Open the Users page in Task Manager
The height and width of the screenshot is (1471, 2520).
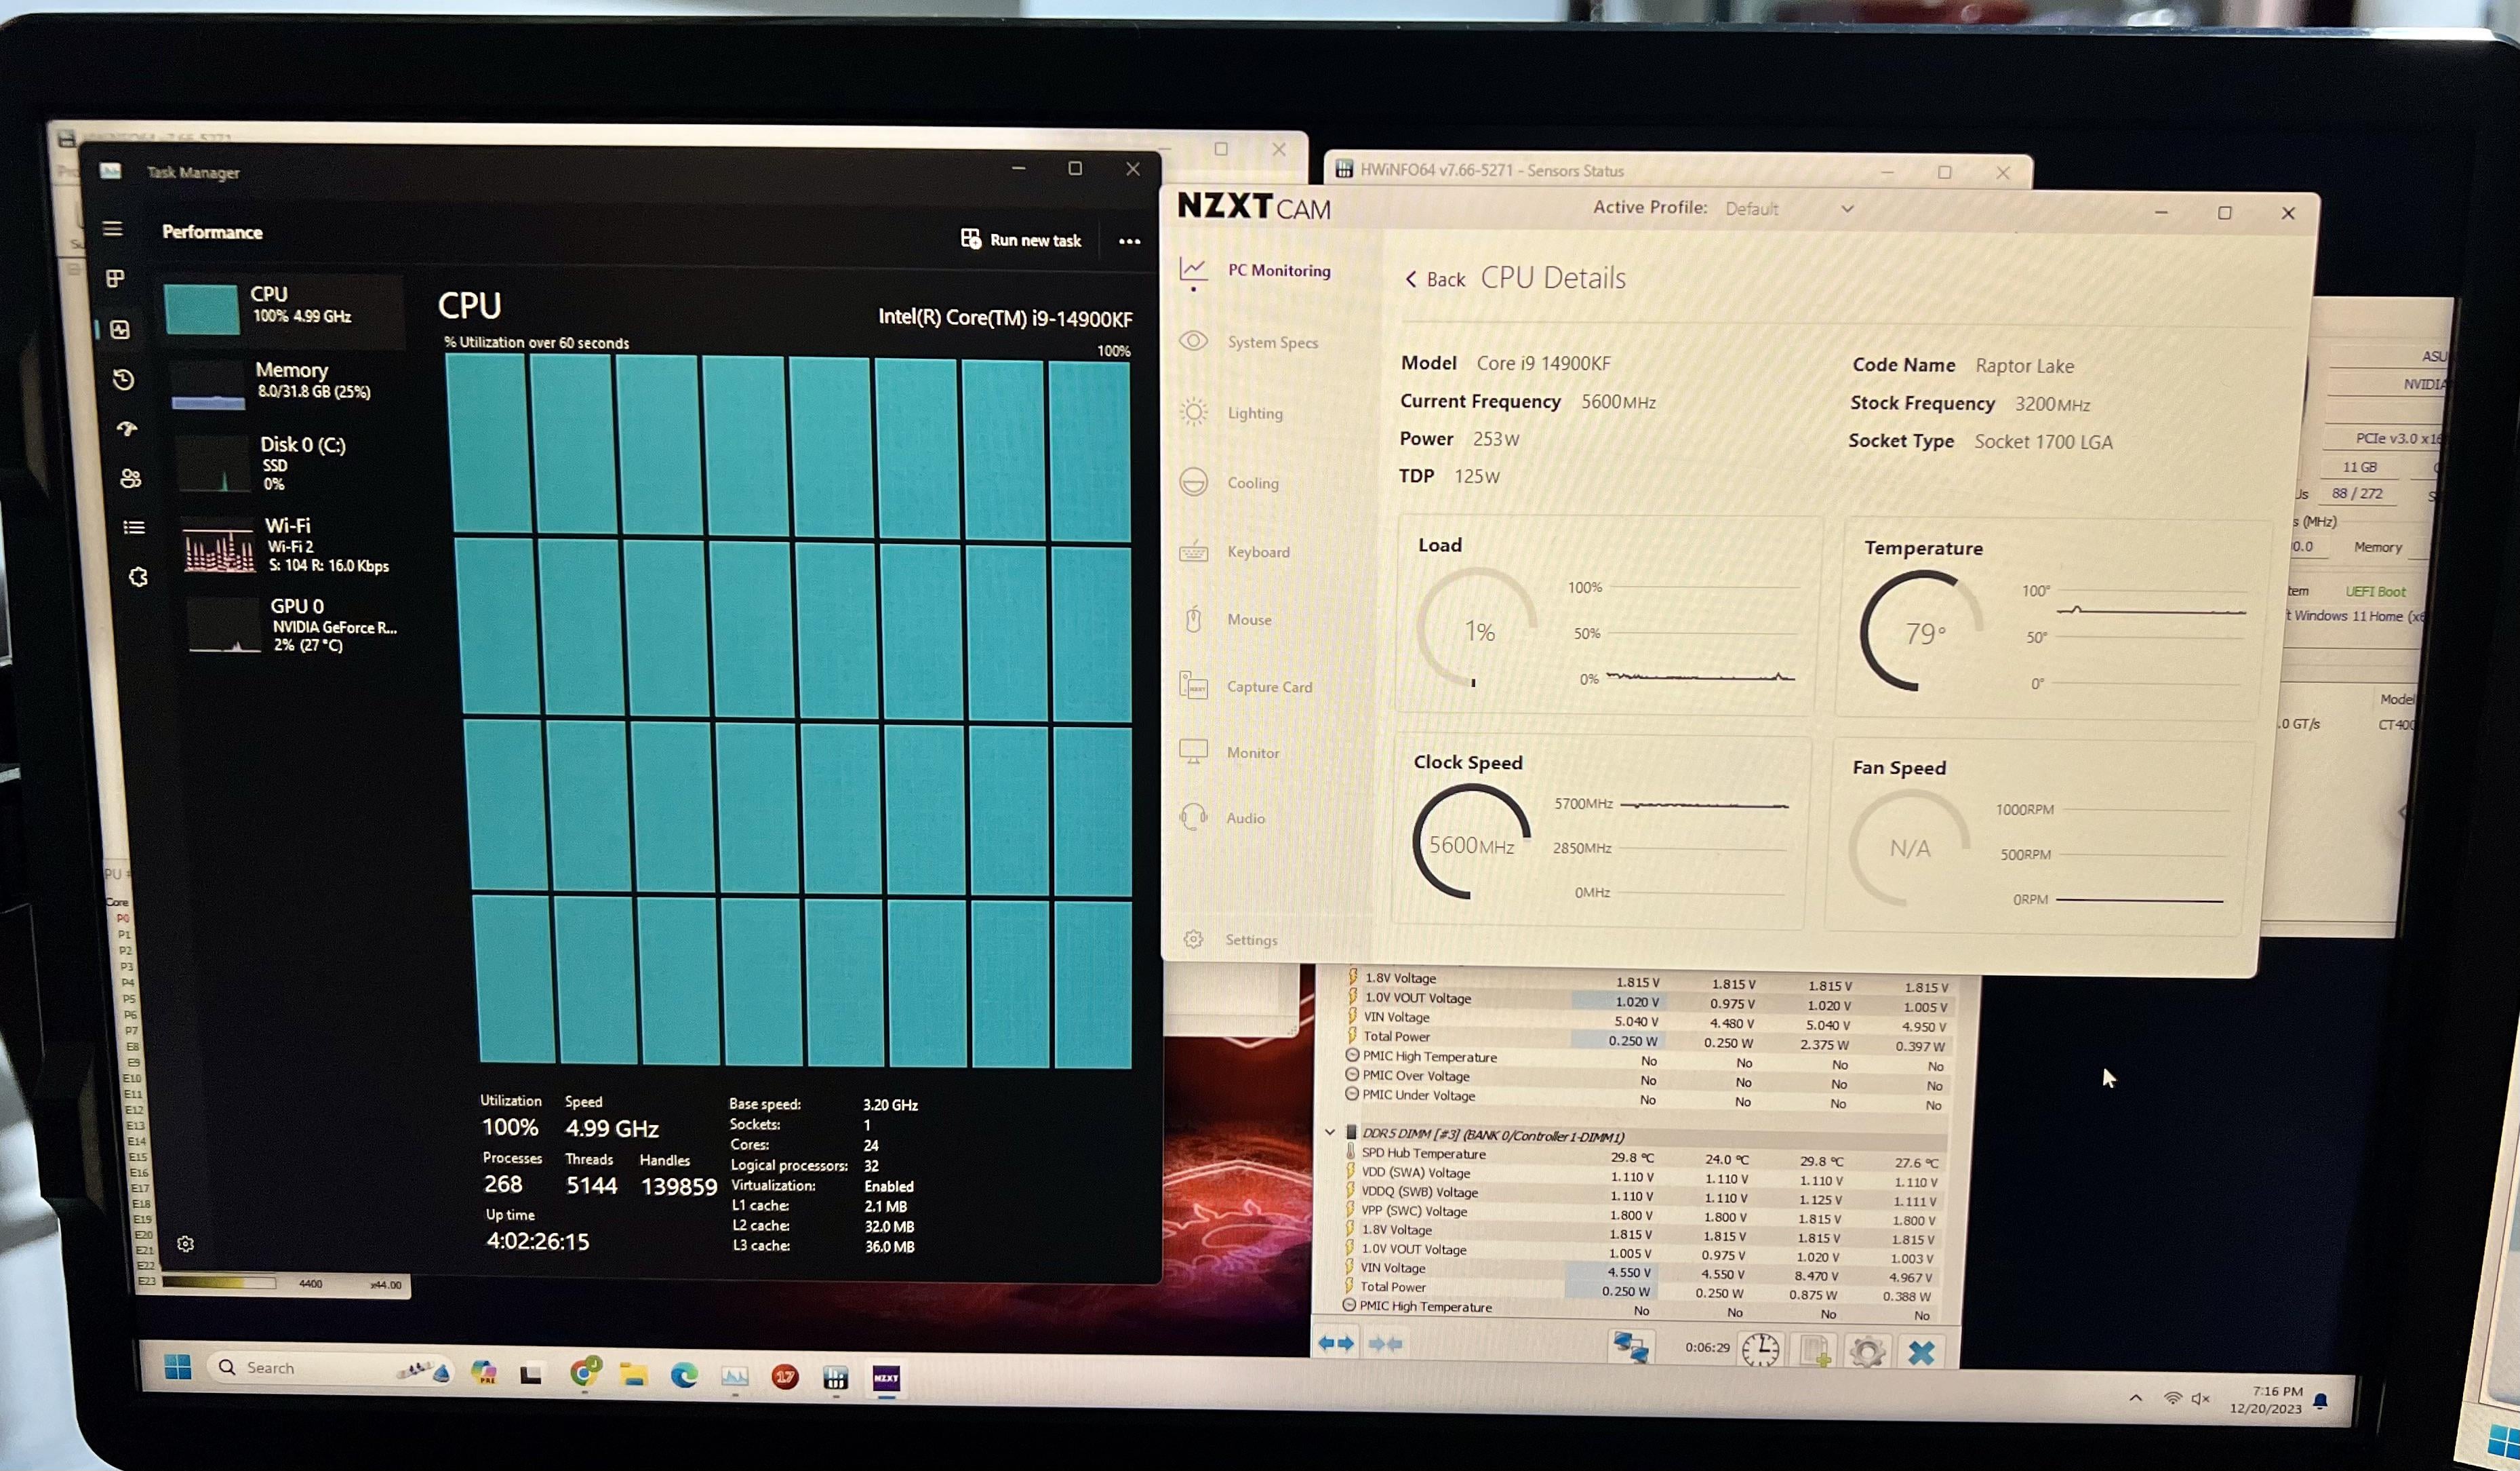click(x=130, y=478)
